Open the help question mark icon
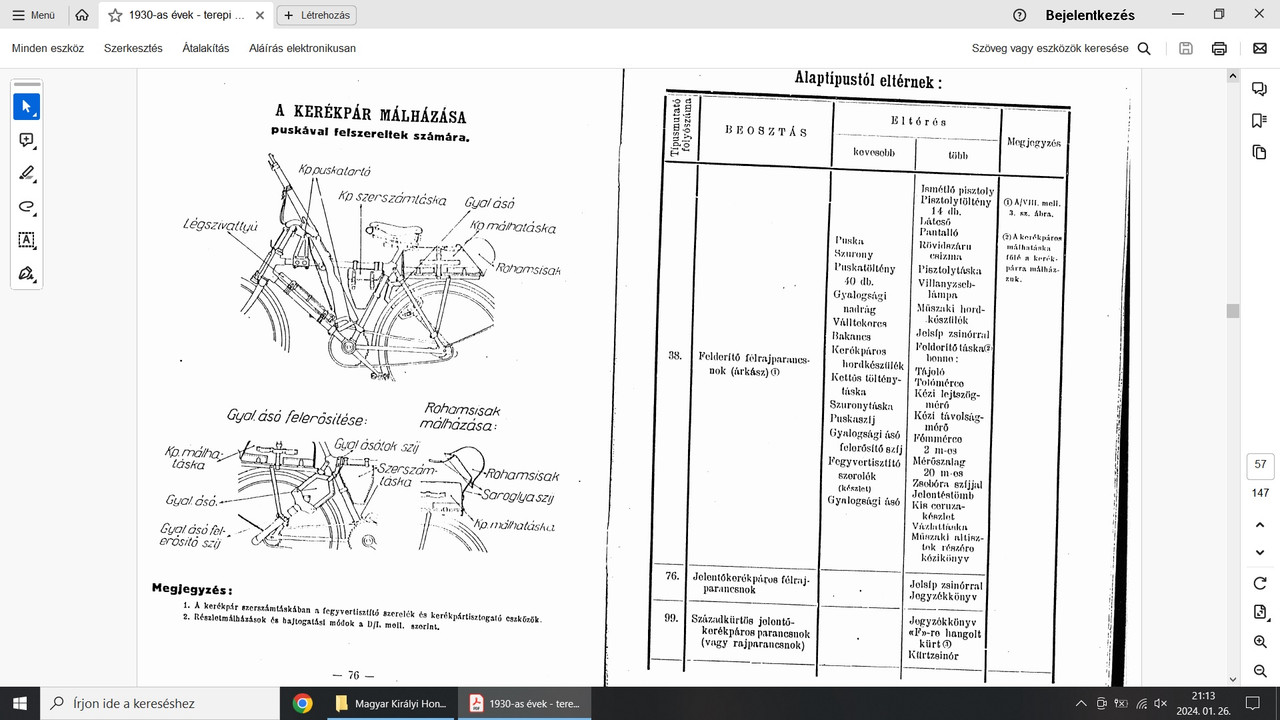1280x720 pixels. 1019,15
